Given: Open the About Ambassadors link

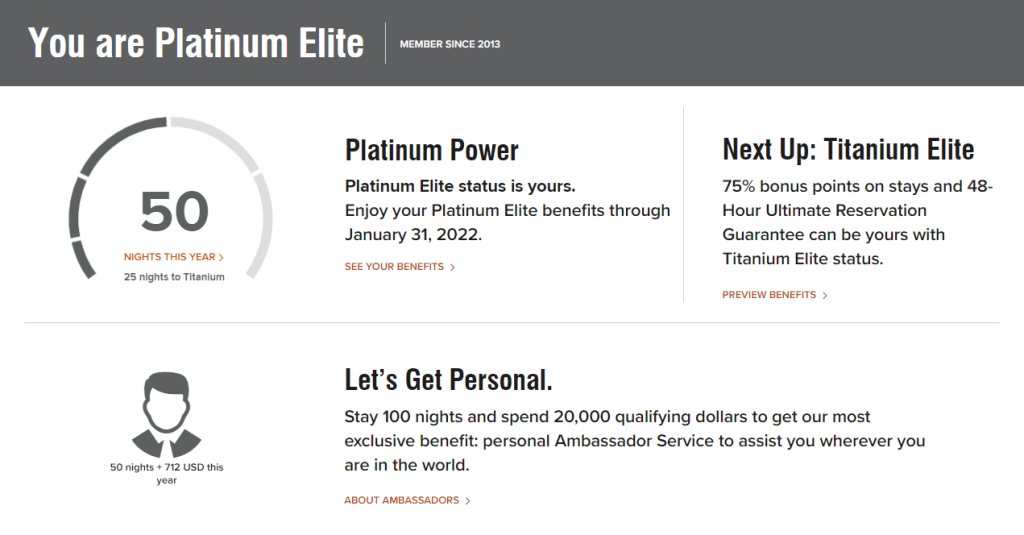Looking at the screenshot, I should coord(402,500).
